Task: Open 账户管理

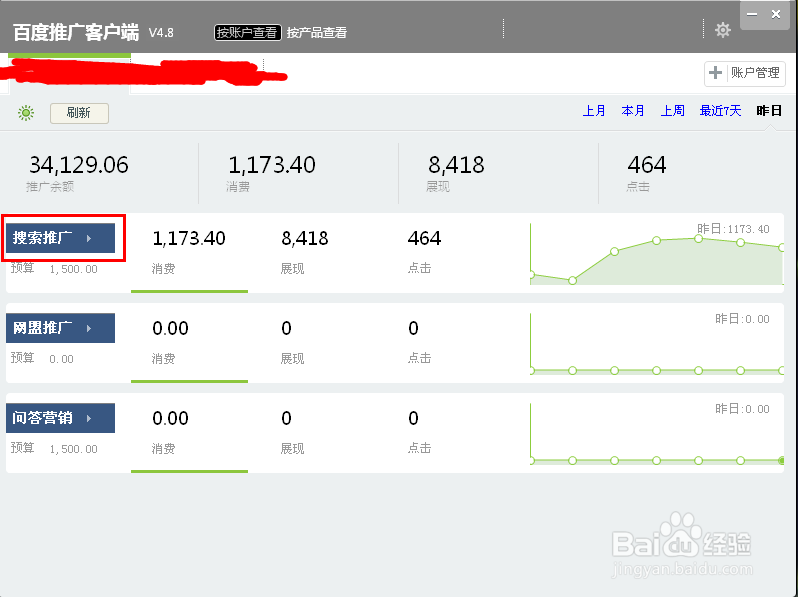Action: 745,73
